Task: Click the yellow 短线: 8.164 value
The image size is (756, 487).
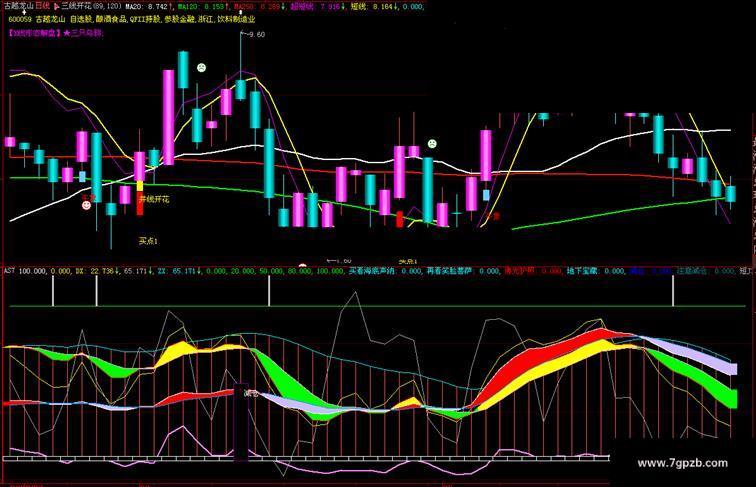Action: (x=375, y=7)
